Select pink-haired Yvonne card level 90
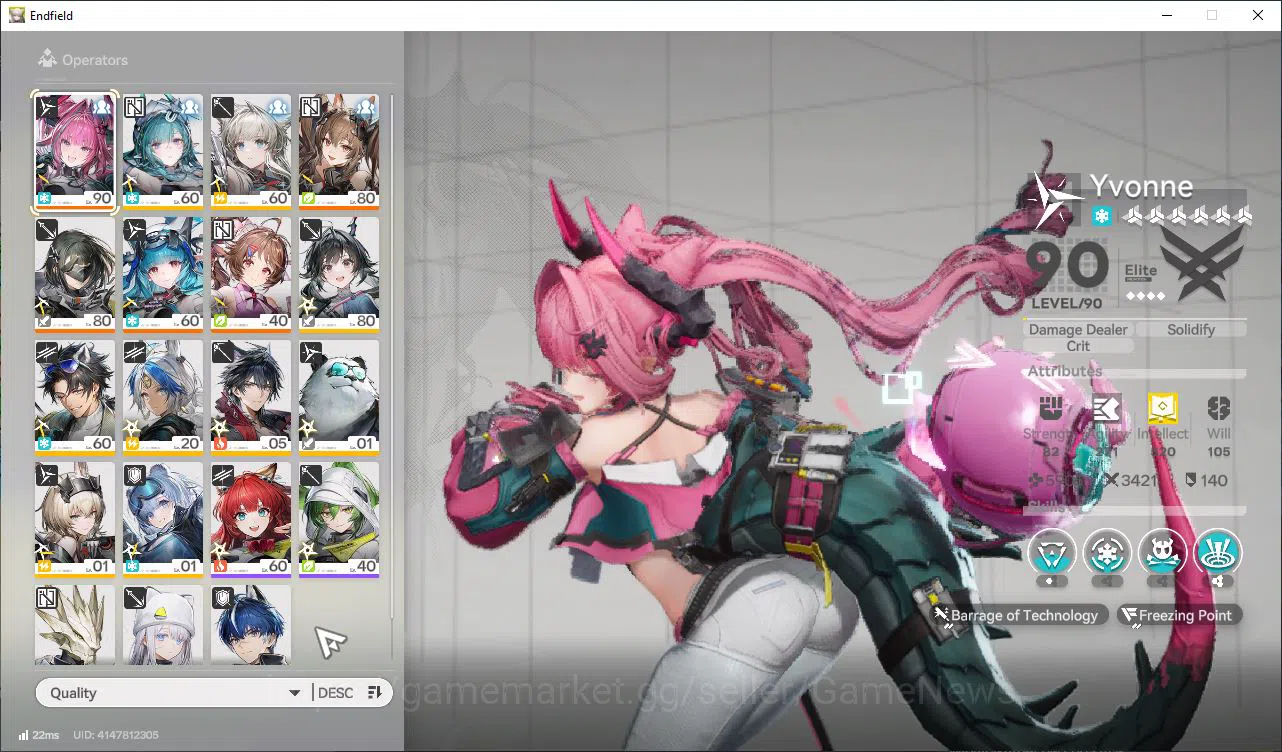This screenshot has width=1282, height=752. (x=75, y=151)
